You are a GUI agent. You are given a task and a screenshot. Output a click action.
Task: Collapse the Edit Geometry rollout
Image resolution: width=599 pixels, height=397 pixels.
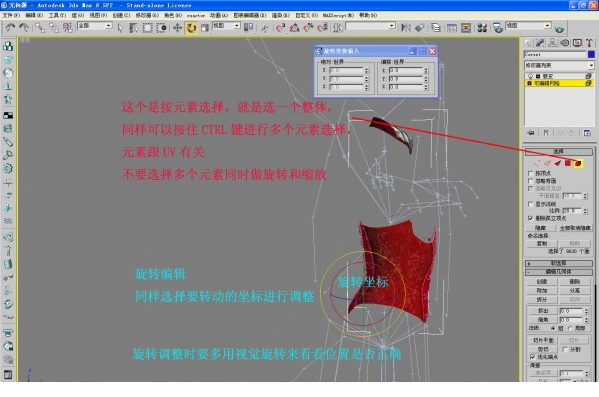[559, 272]
